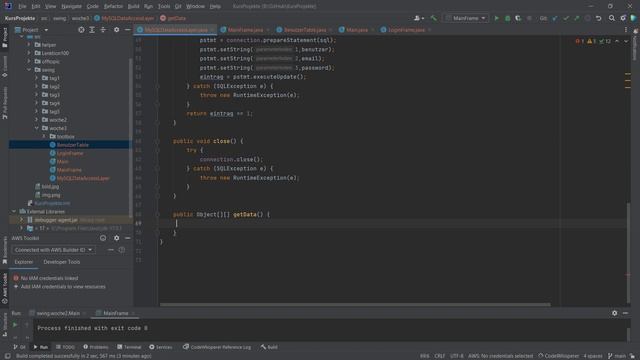This screenshot has height=360, width=640.
Task: Start debugging with the bug icon
Action: pos(507,18)
